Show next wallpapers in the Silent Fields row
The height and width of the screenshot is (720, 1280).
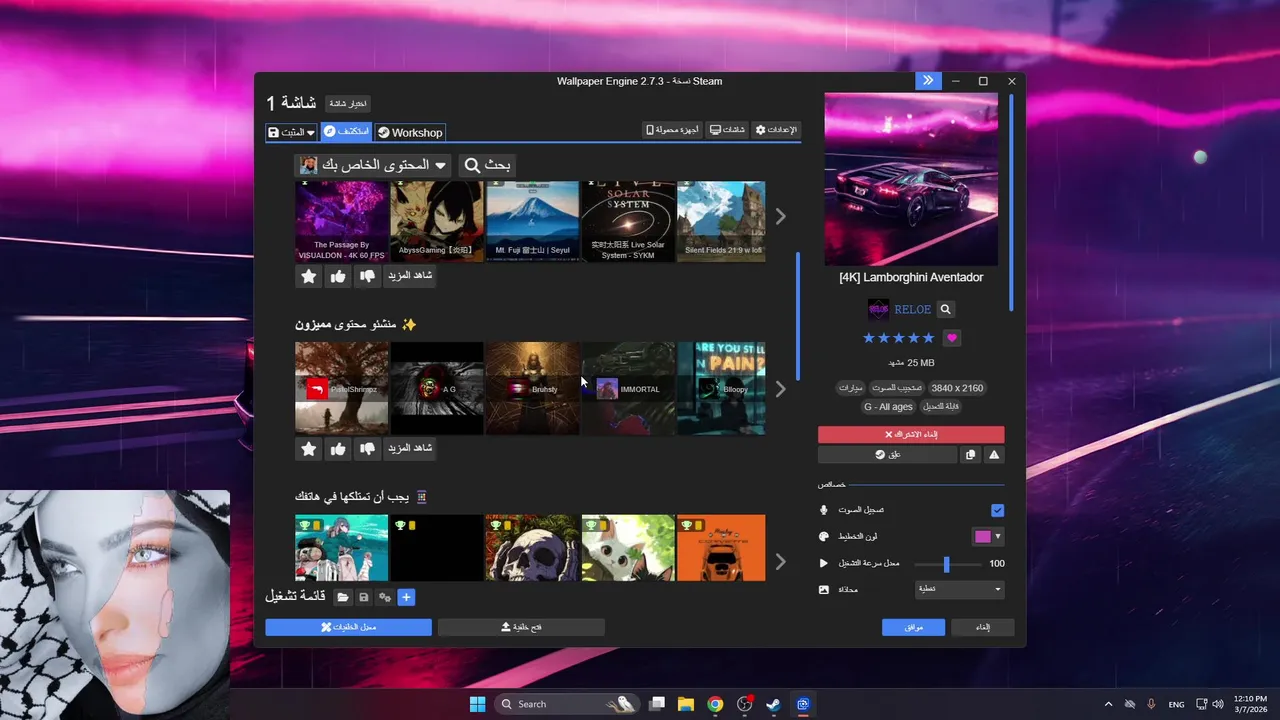point(780,217)
